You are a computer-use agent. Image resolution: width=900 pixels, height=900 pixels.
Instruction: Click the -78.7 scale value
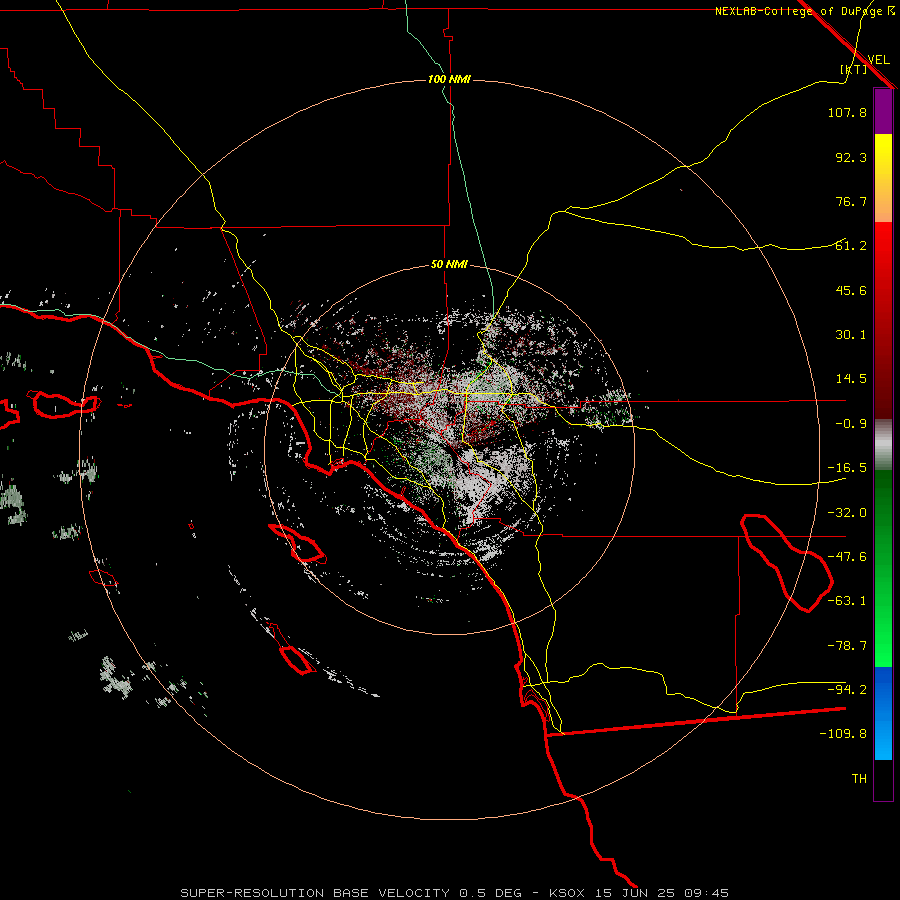point(847,646)
